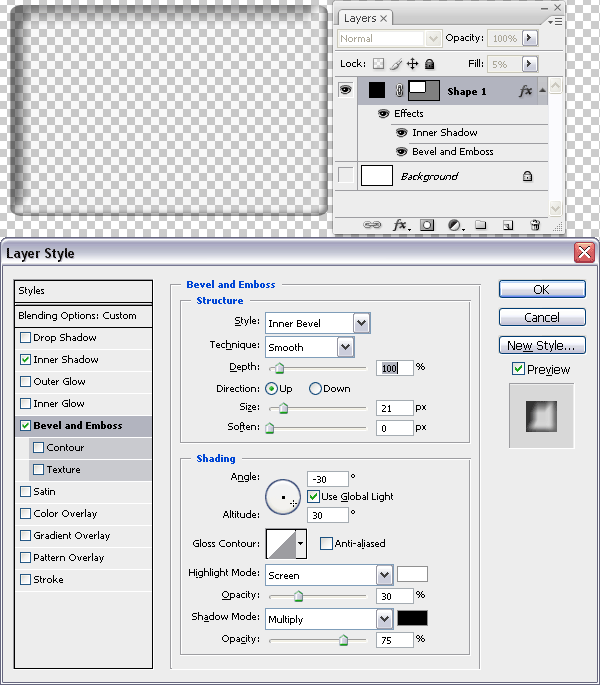Open the Layers panel tab
Viewport: 600px width, 685px height.
click(x=361, y=19)
